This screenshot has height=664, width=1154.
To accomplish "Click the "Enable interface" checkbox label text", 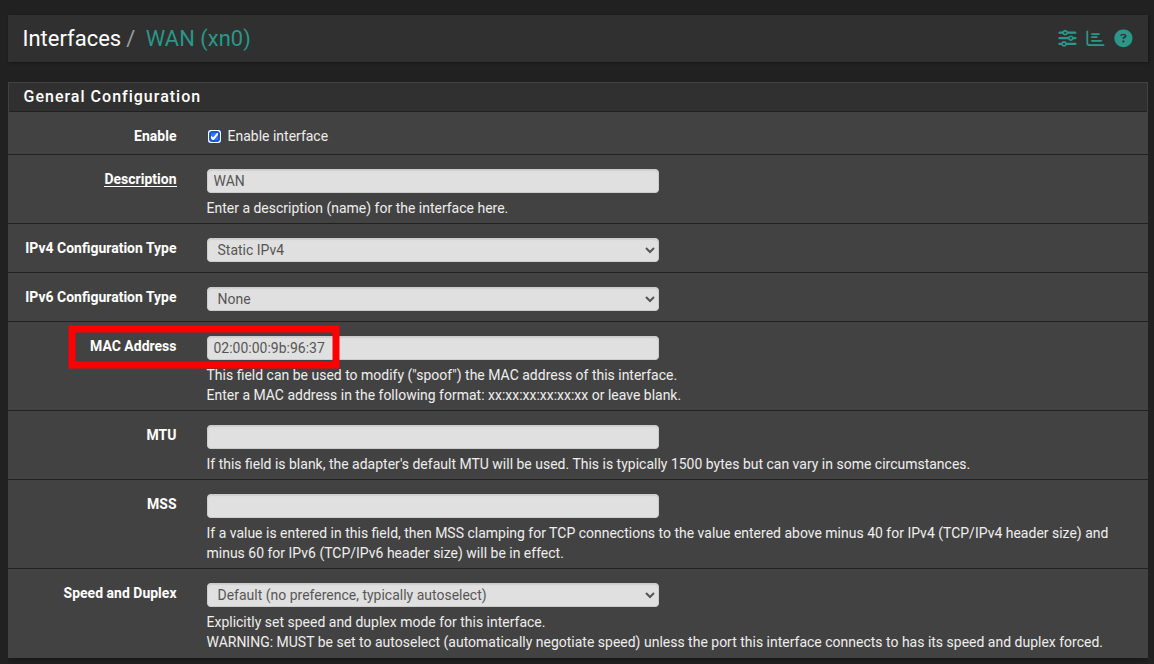I will [277, 136].
